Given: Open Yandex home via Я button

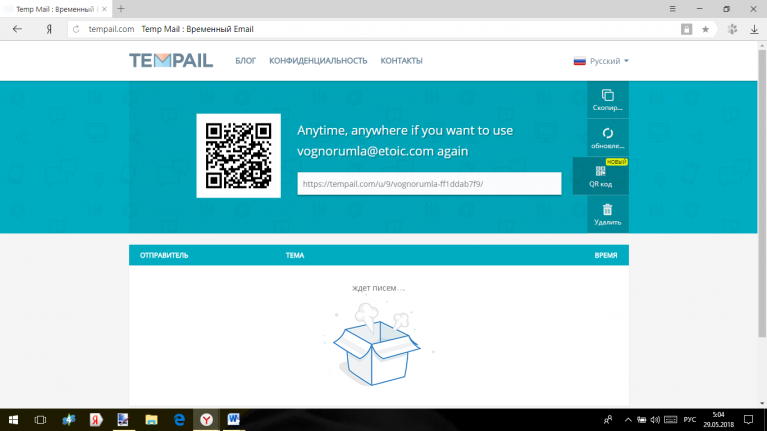Looking at the screenshot, I should (49, 29).
